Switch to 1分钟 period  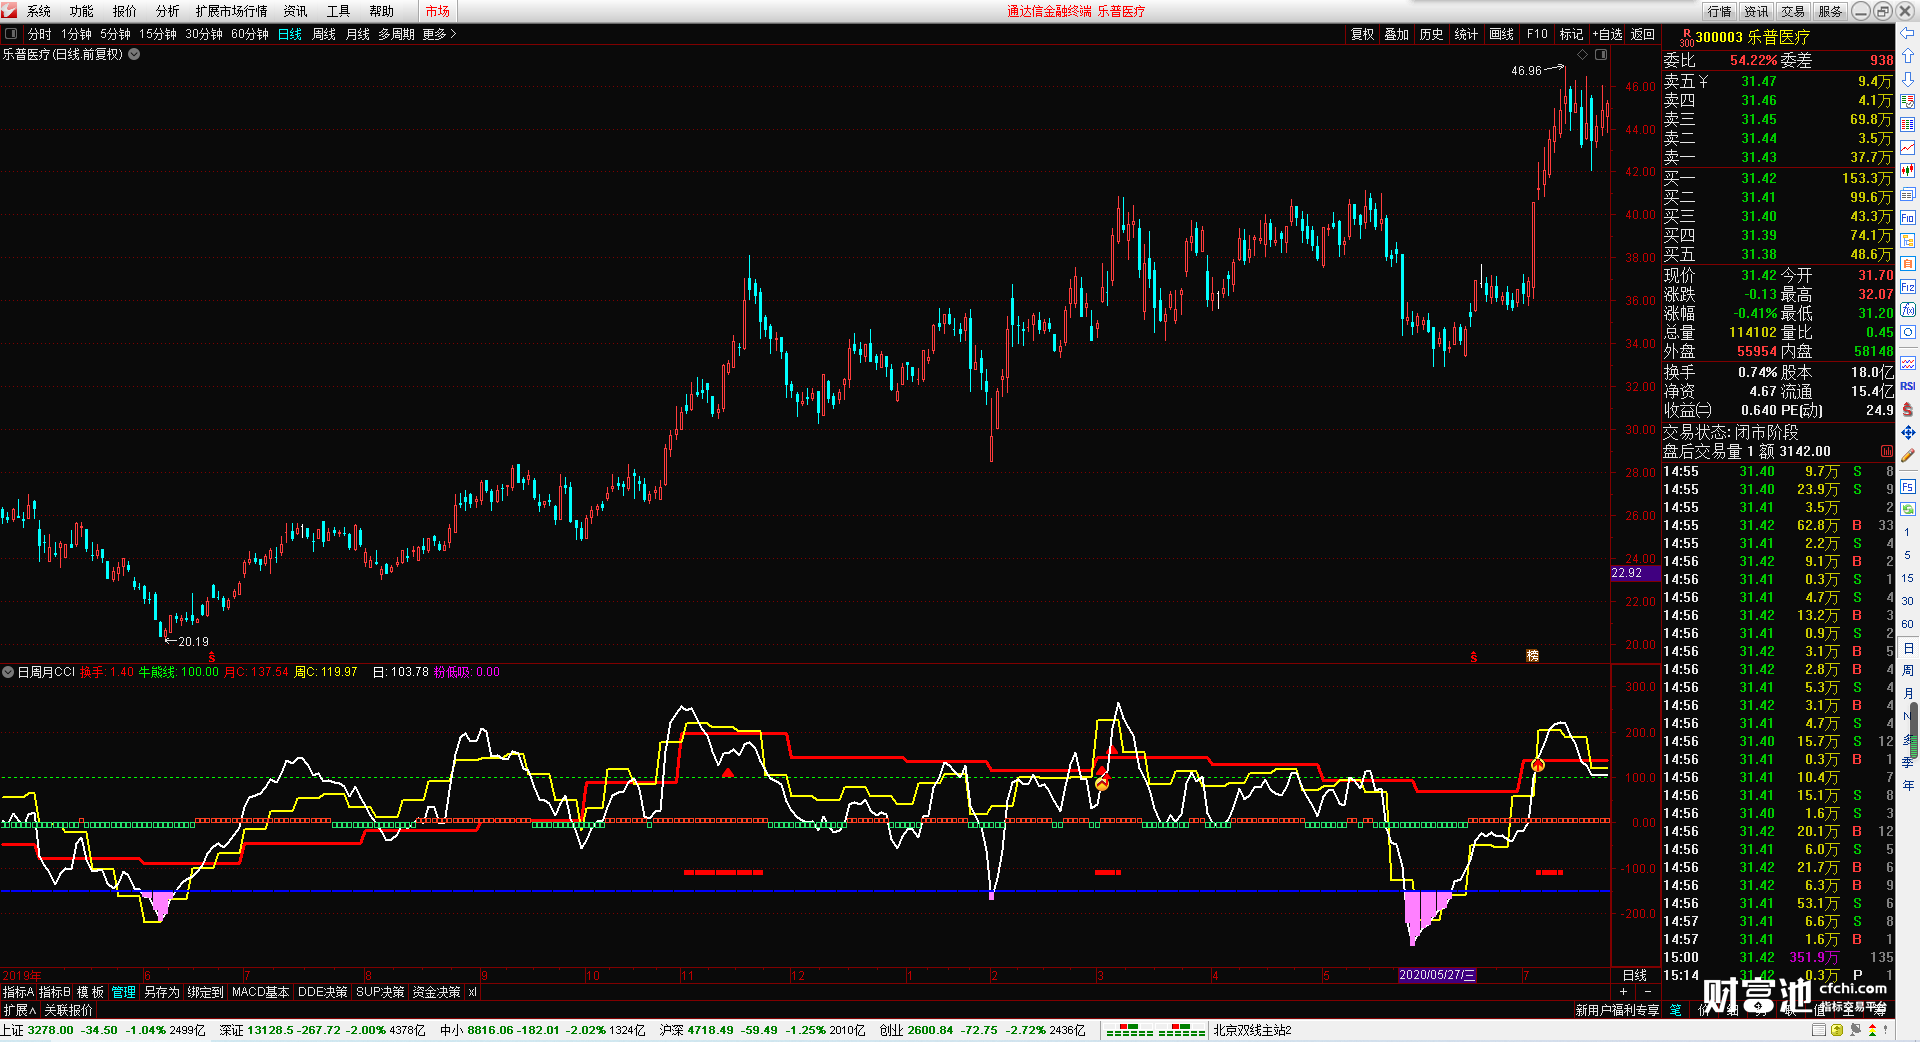(76, 34)
